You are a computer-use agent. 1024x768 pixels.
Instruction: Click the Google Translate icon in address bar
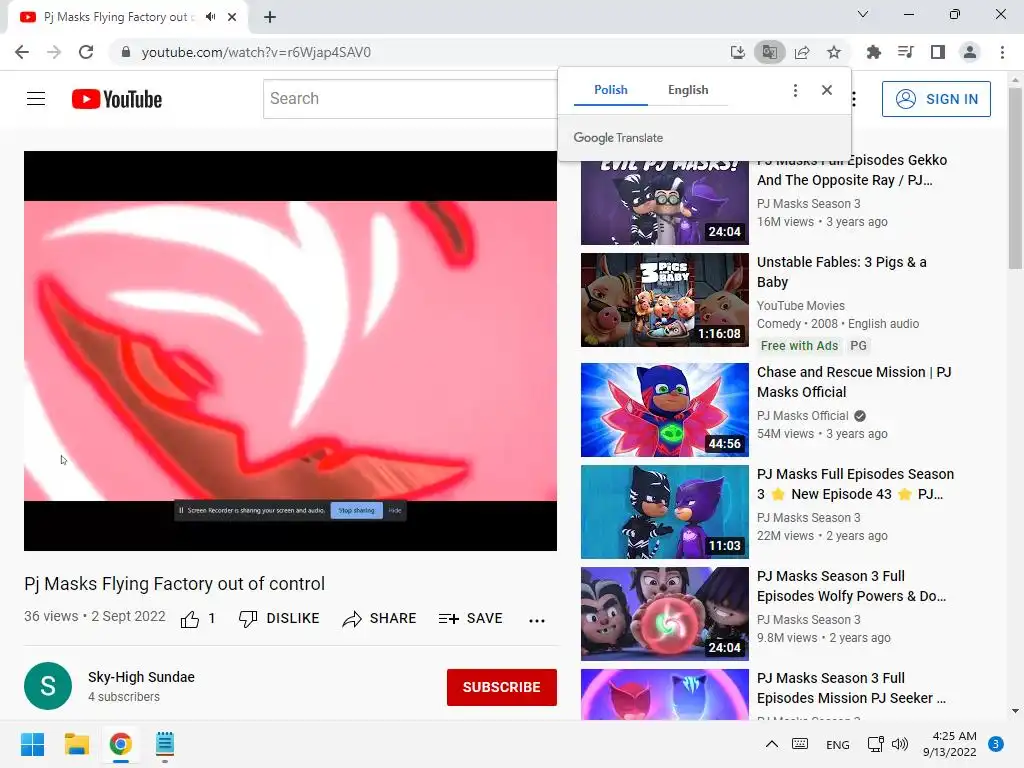(x=769, y=52)
